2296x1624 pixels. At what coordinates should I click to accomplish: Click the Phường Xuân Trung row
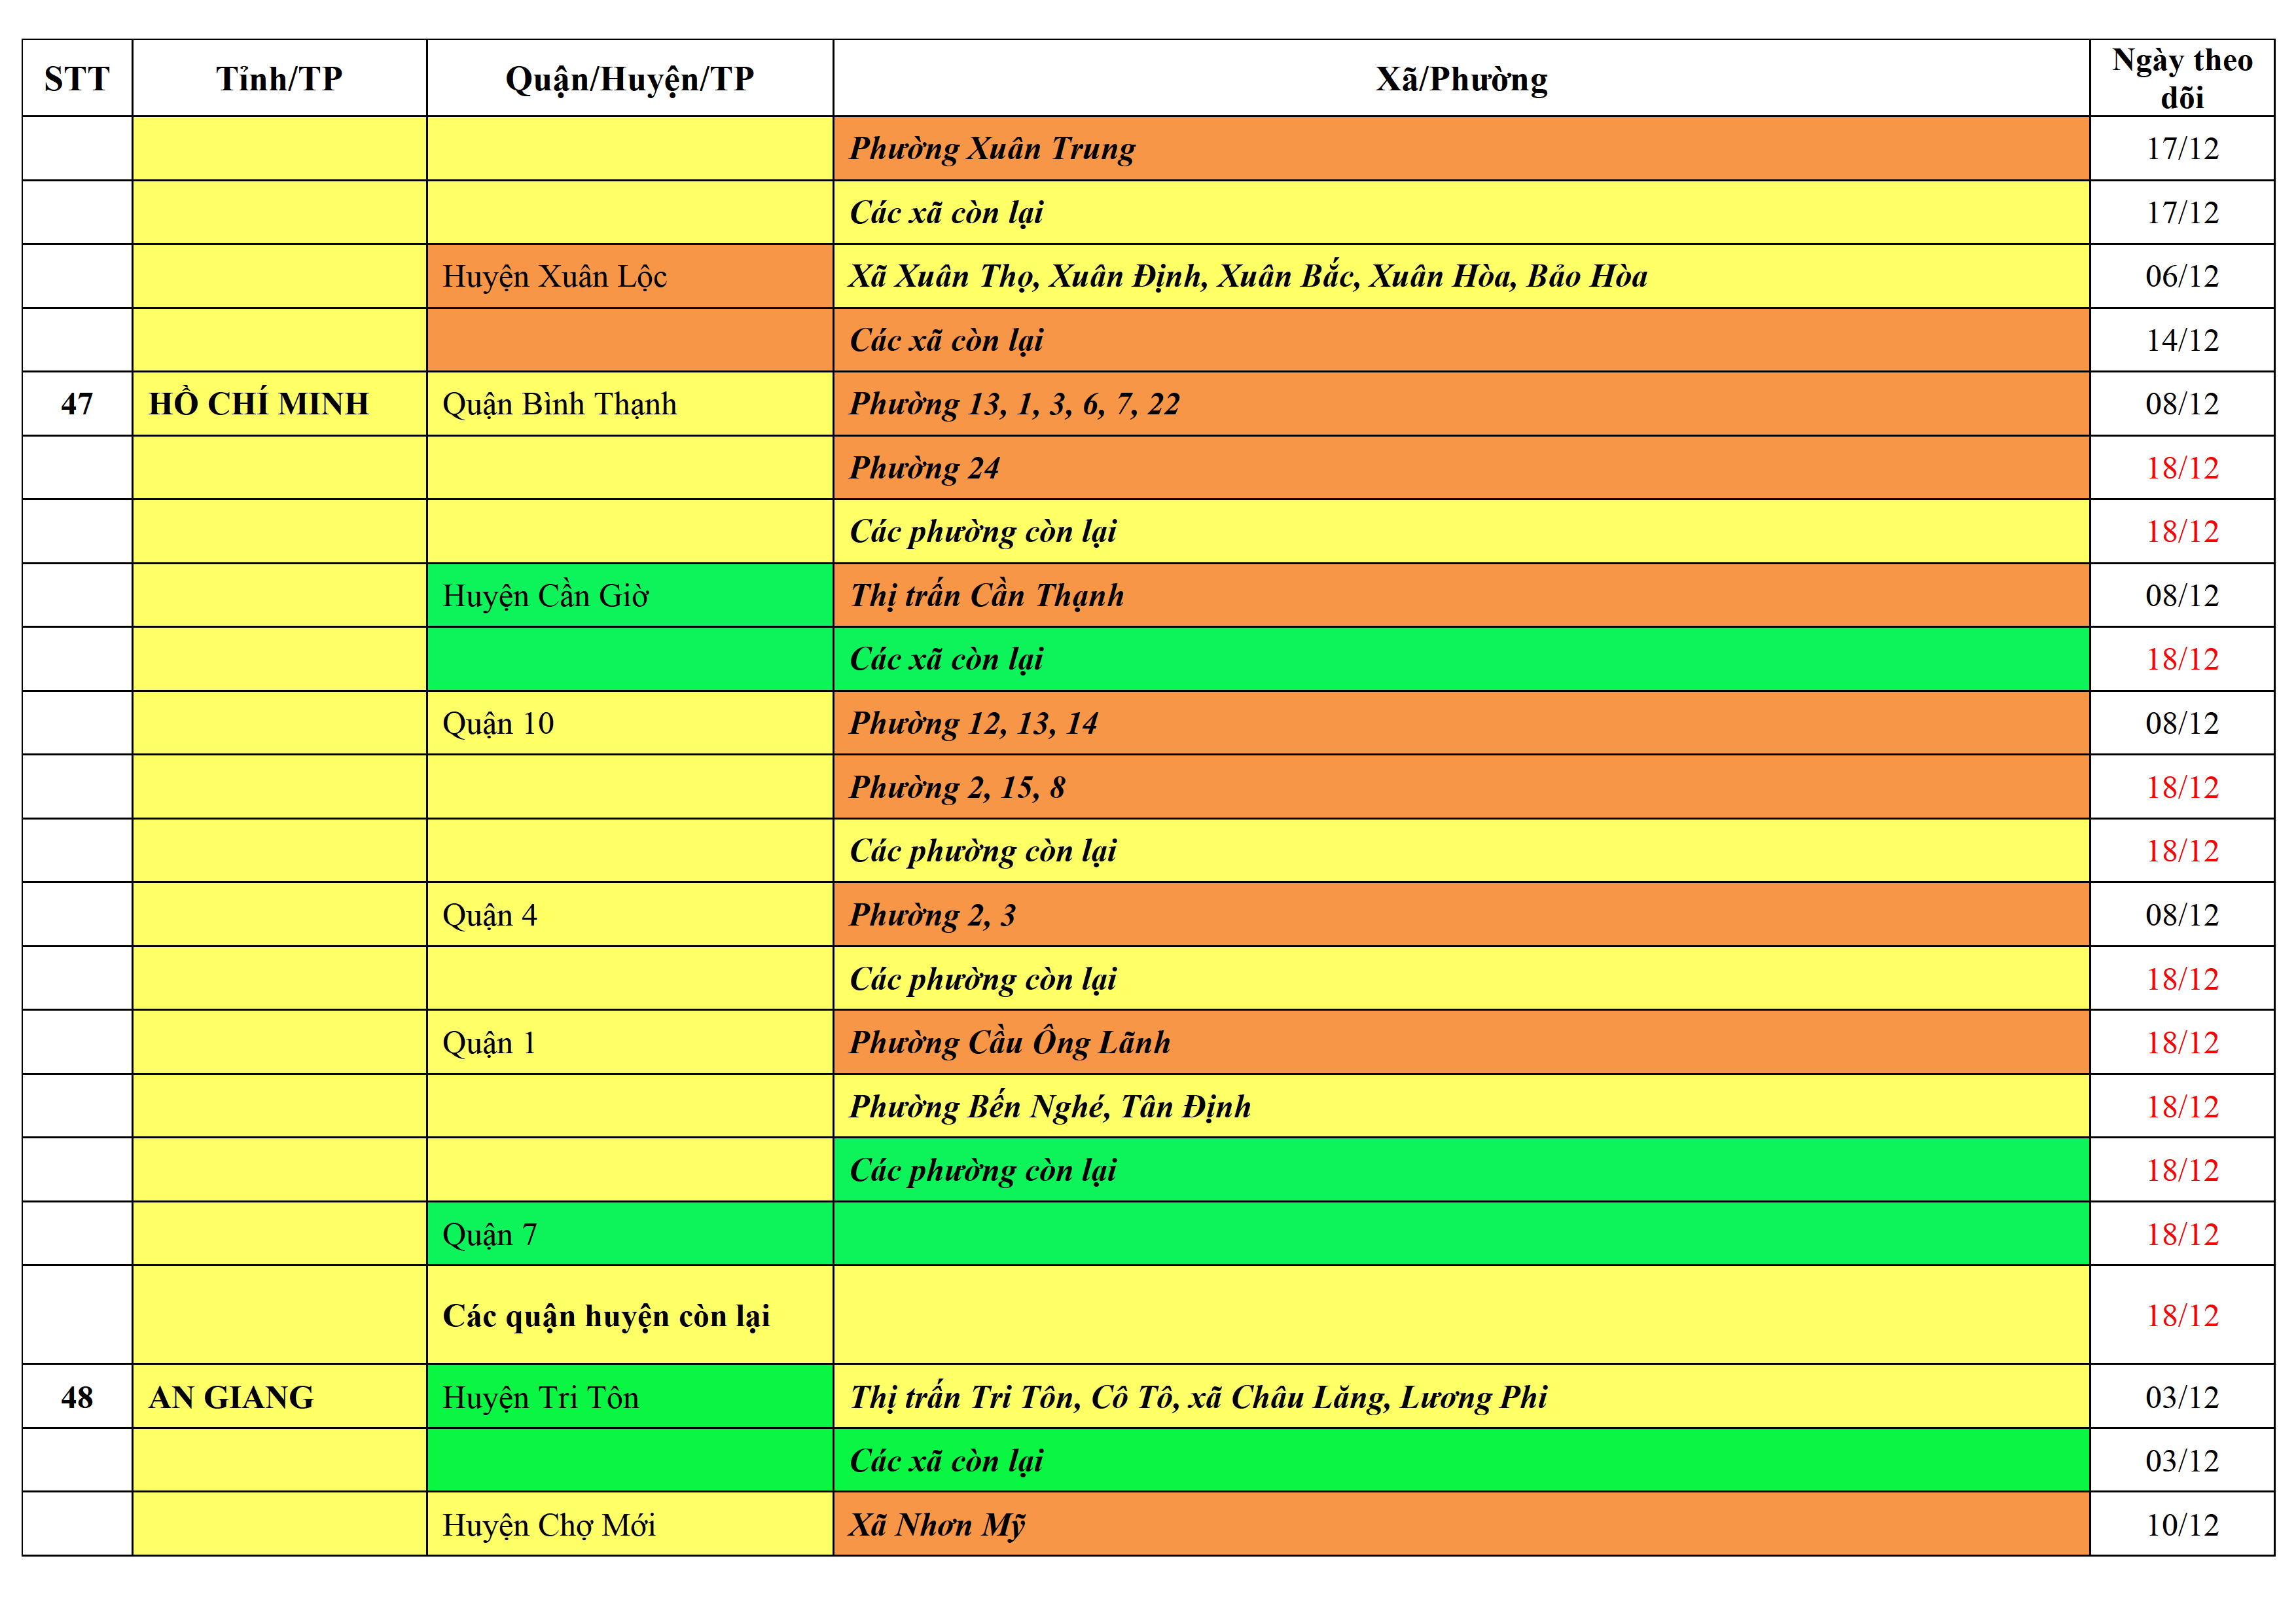tap(992, 149)
